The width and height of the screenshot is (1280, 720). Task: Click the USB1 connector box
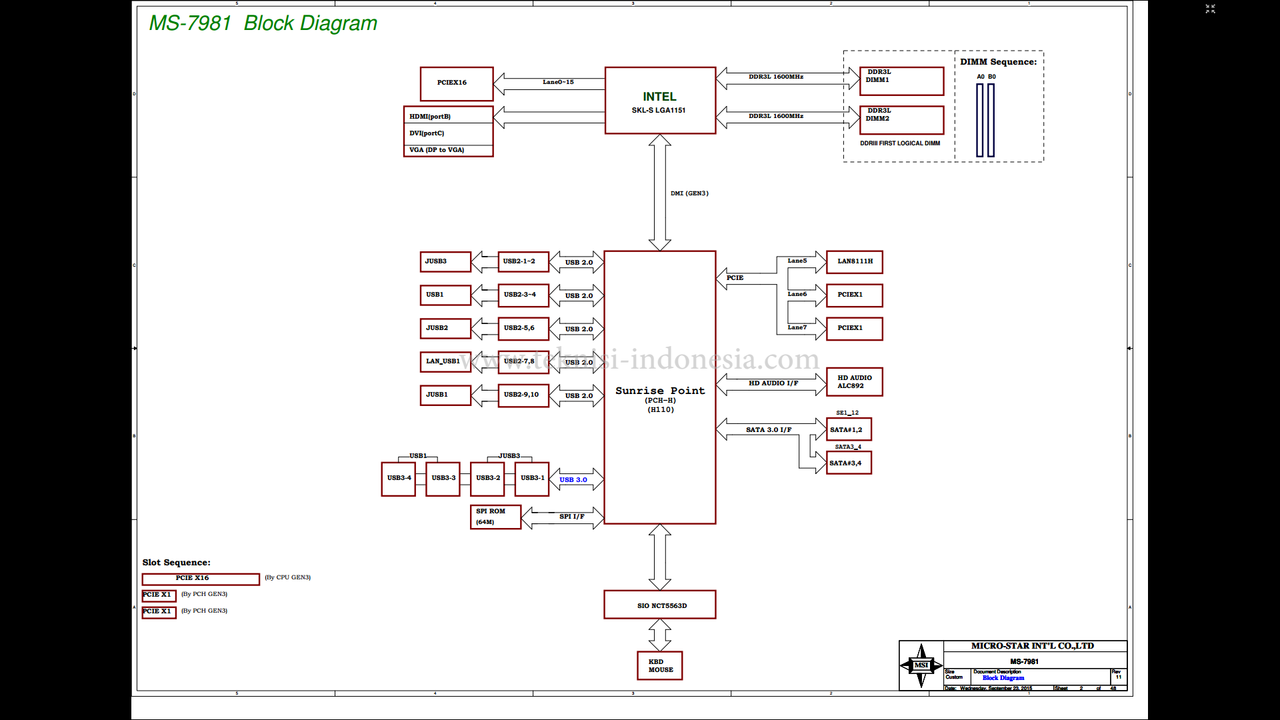coord(446,295)
